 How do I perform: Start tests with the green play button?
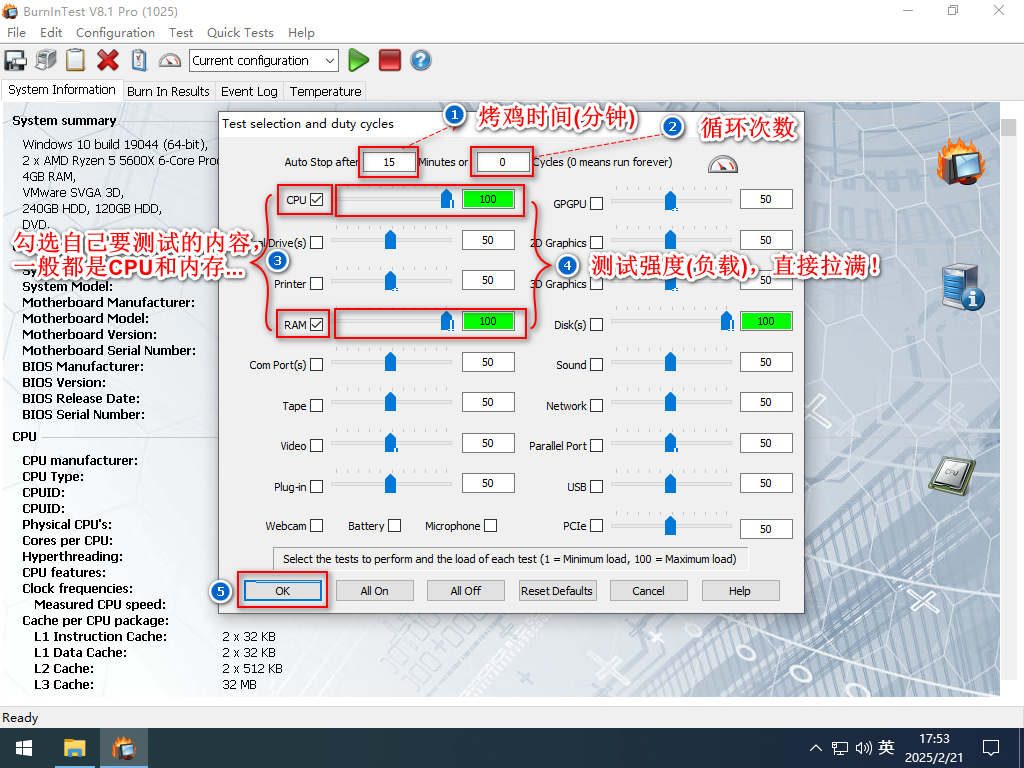pyautogui.click(x=358, y=60)
